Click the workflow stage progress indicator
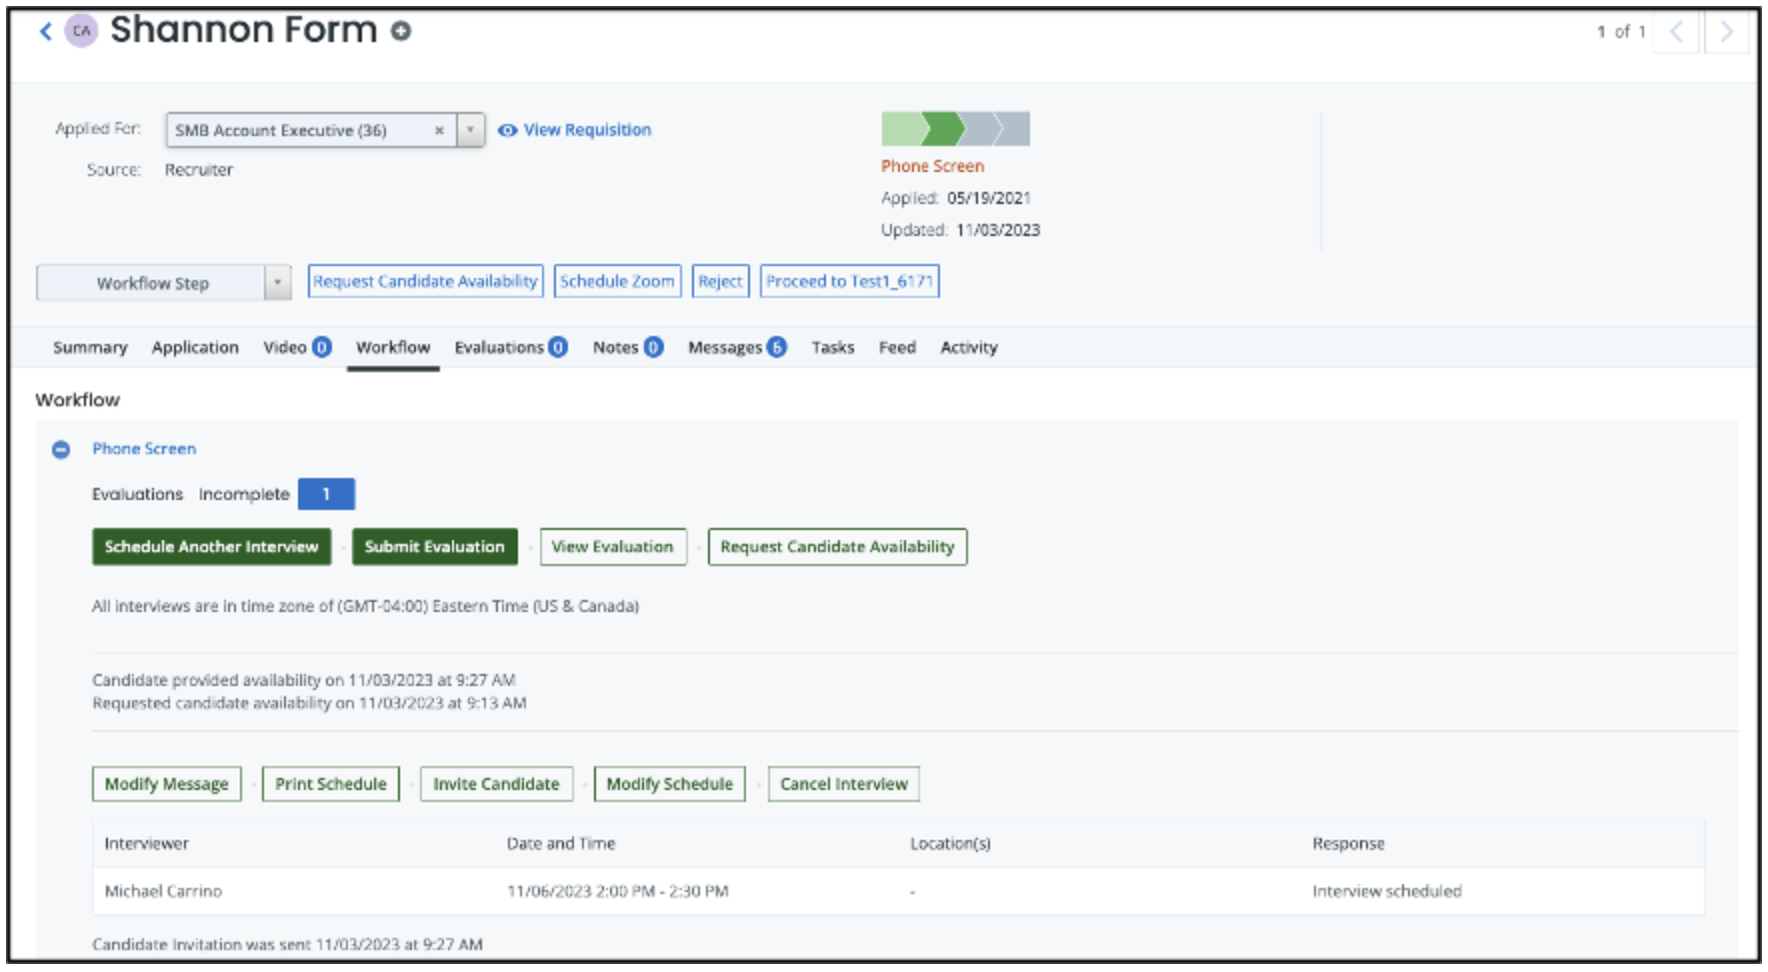 pos(955,129)
